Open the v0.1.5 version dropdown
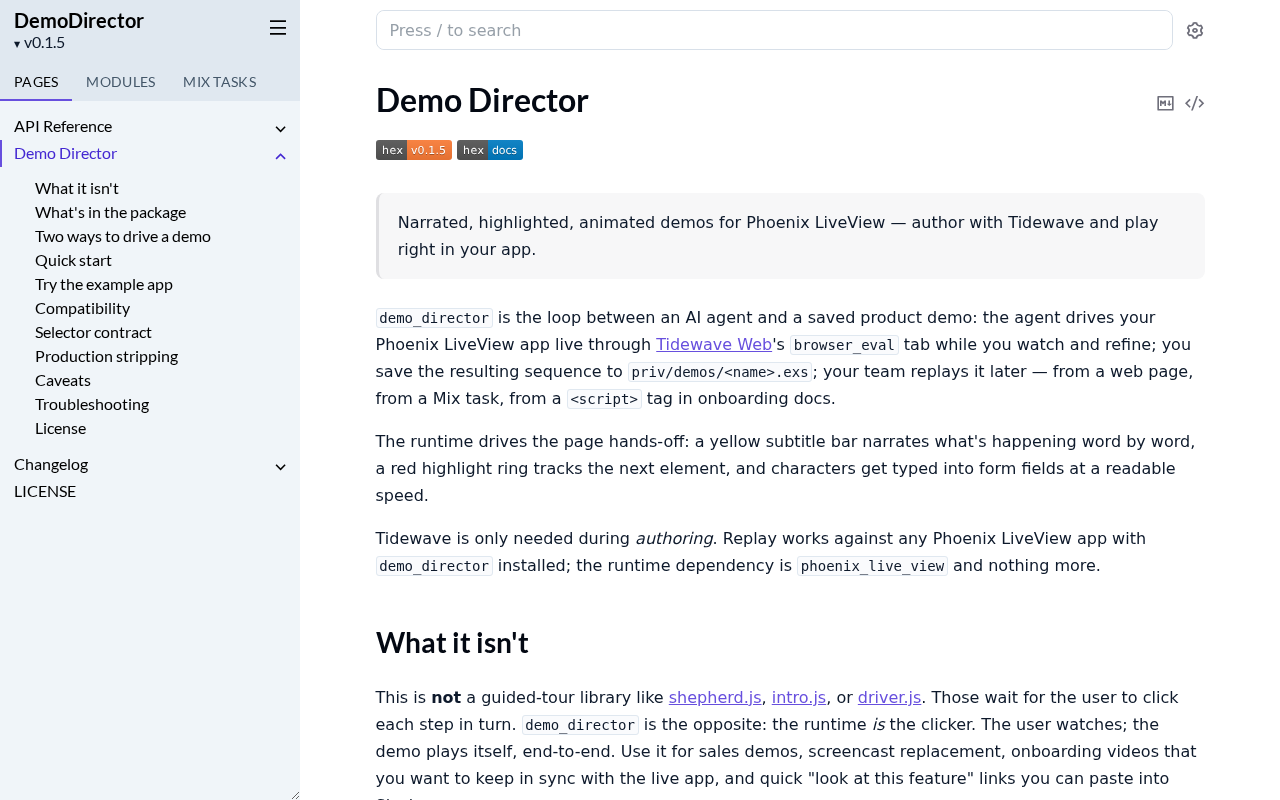The image size is (1280, 800). click(x=40, y=42)
